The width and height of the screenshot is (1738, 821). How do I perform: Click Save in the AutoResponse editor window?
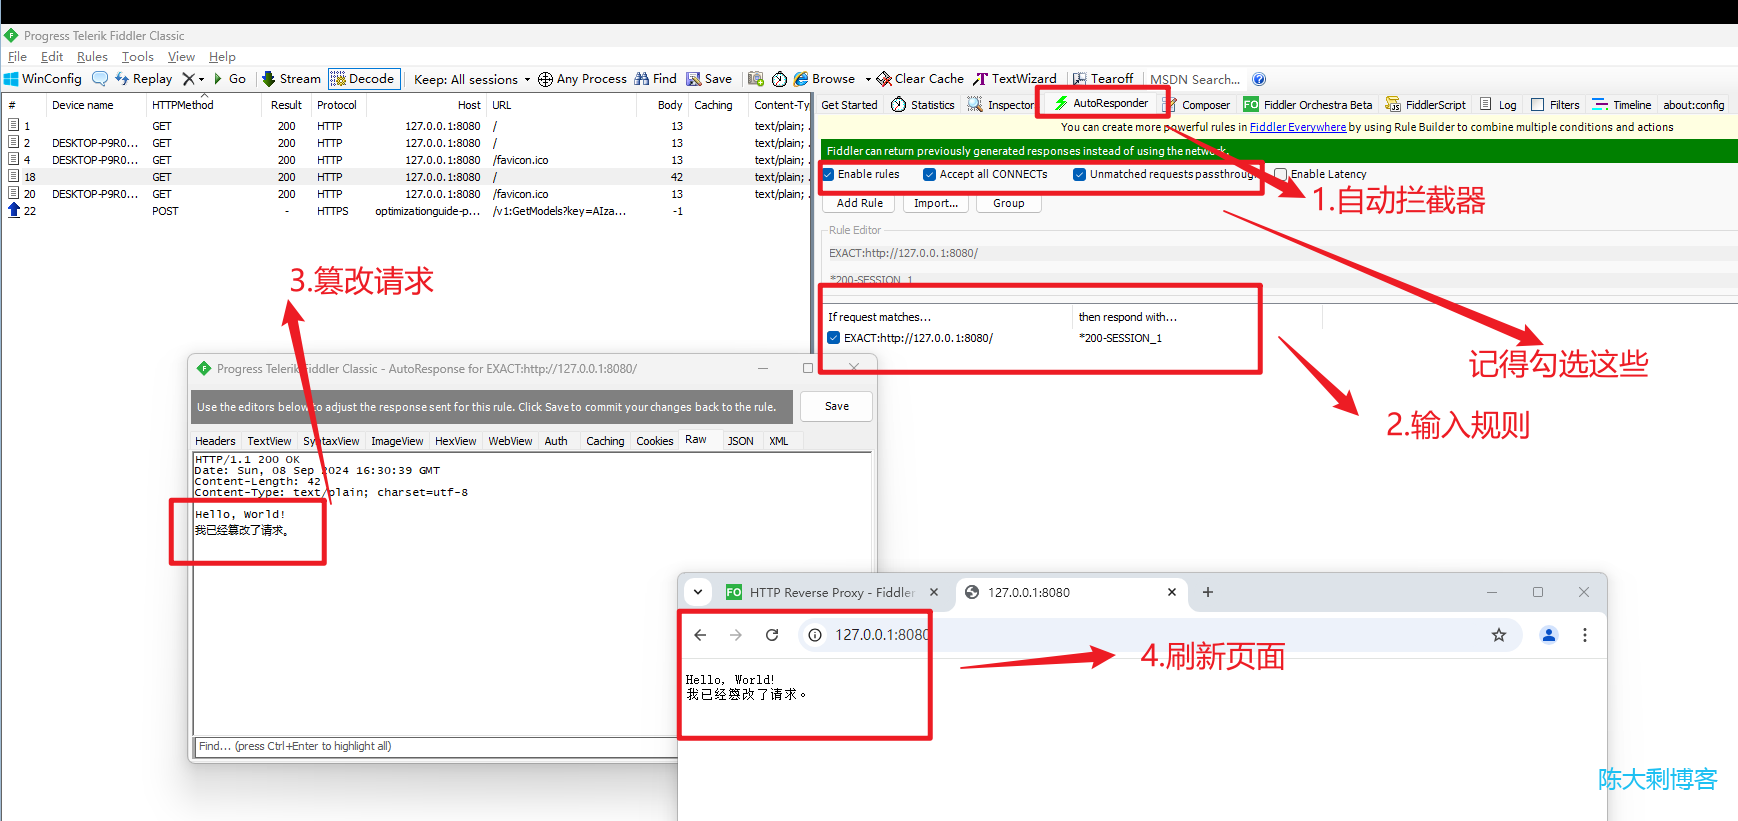837,406
